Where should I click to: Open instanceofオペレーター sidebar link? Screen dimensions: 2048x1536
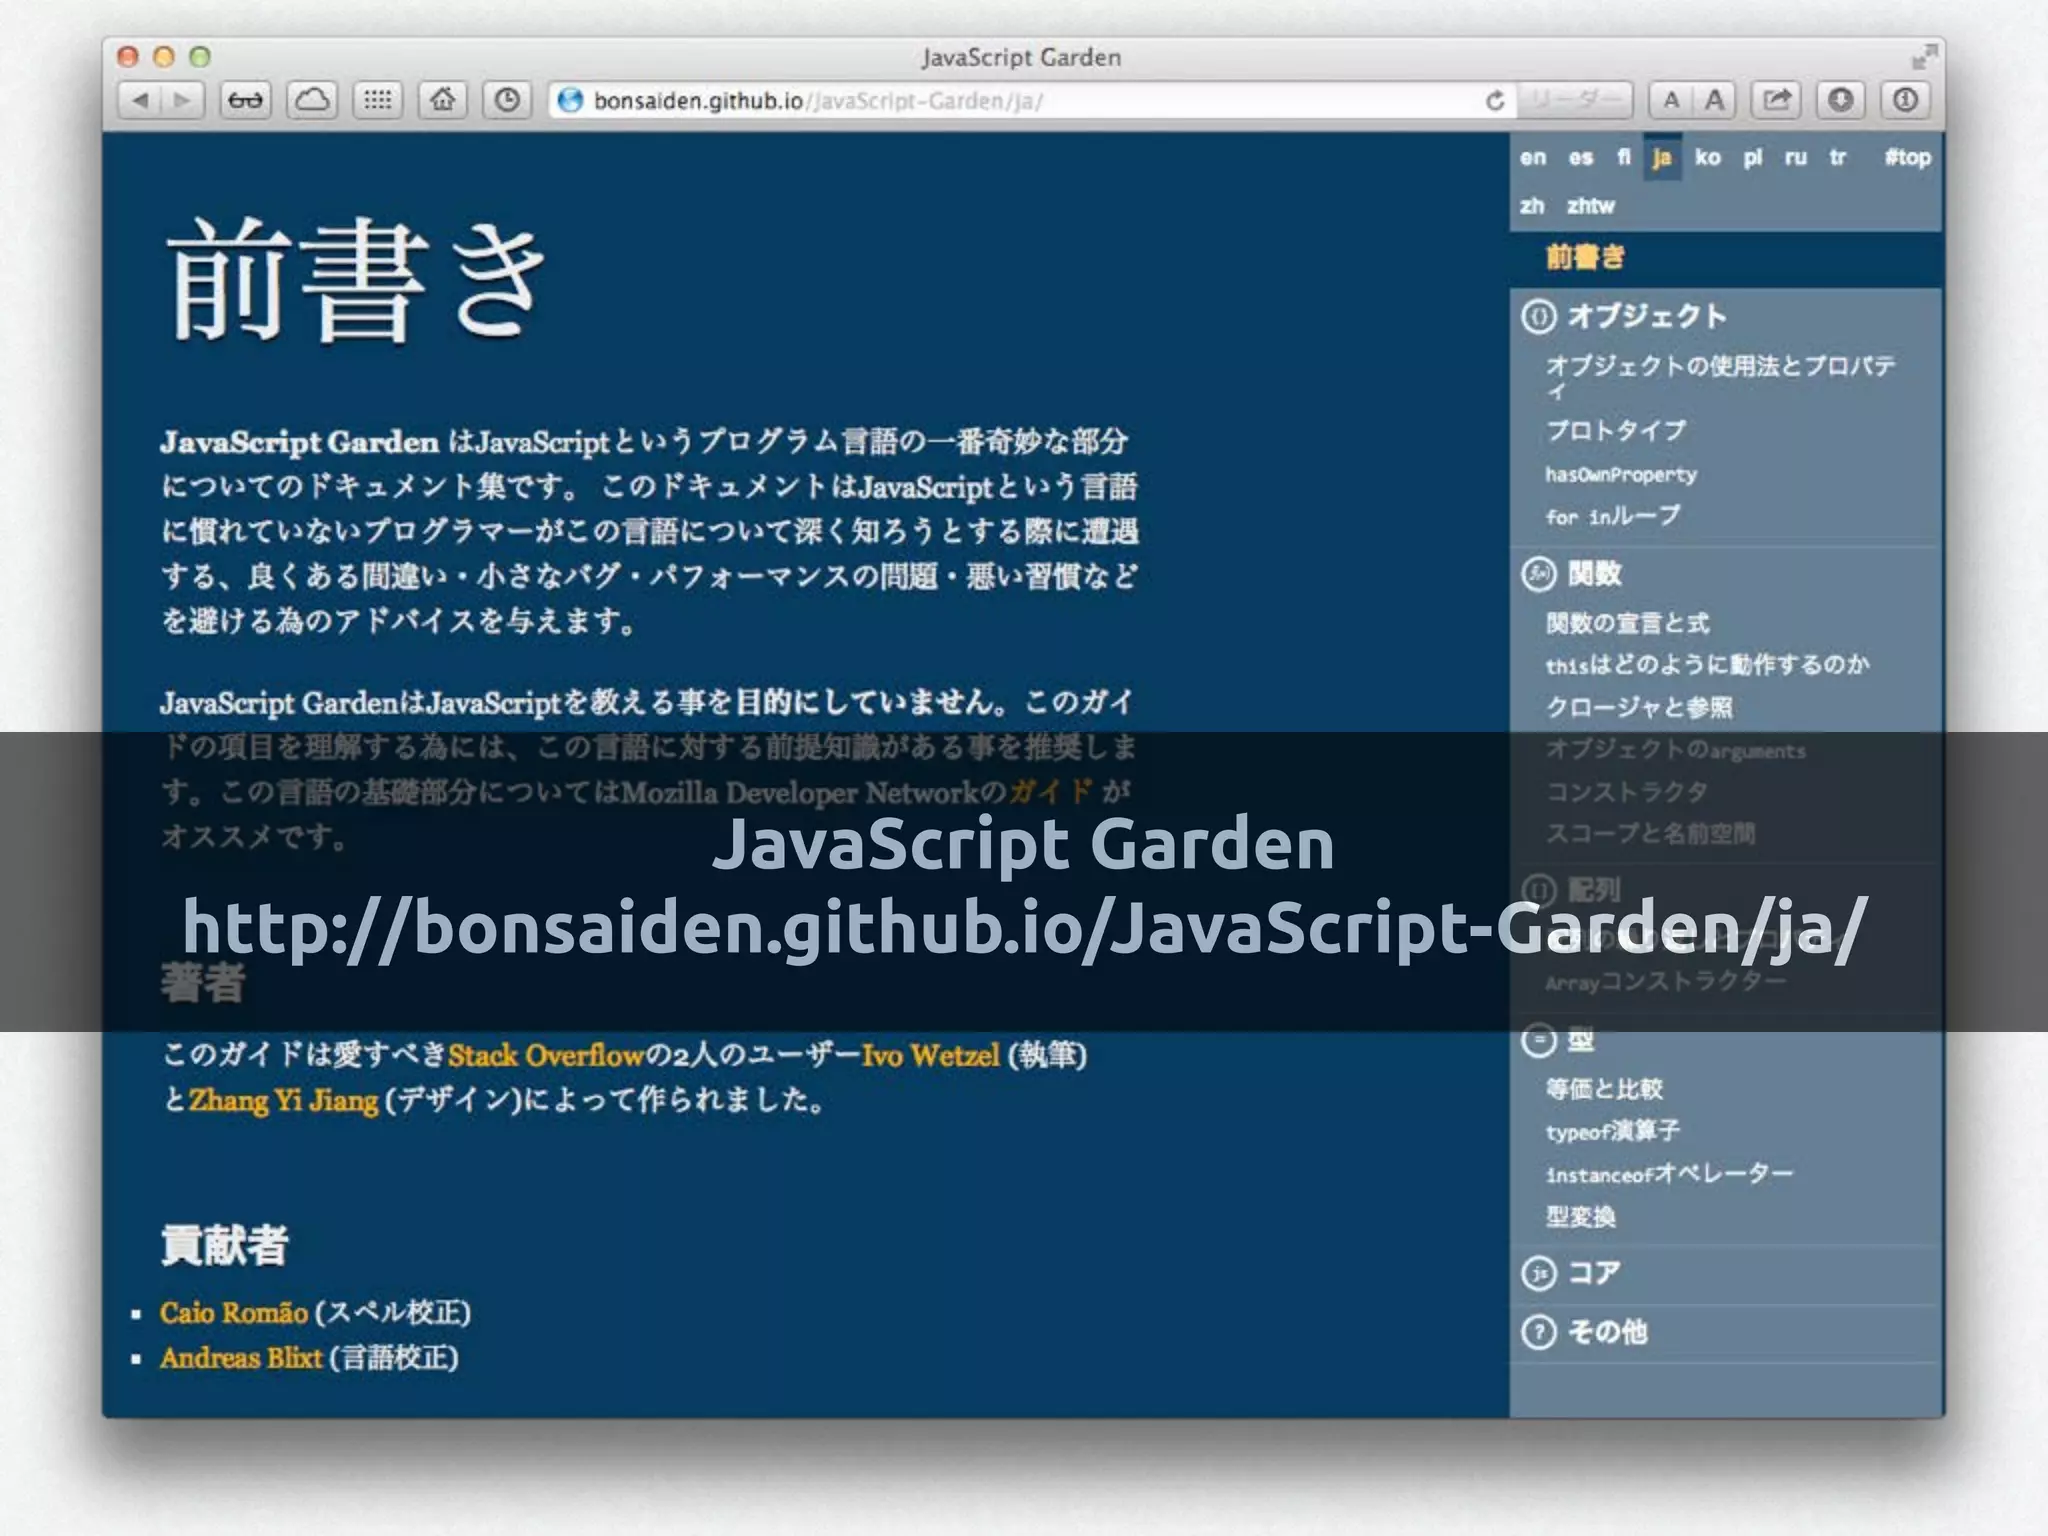click(1669, 1173)
